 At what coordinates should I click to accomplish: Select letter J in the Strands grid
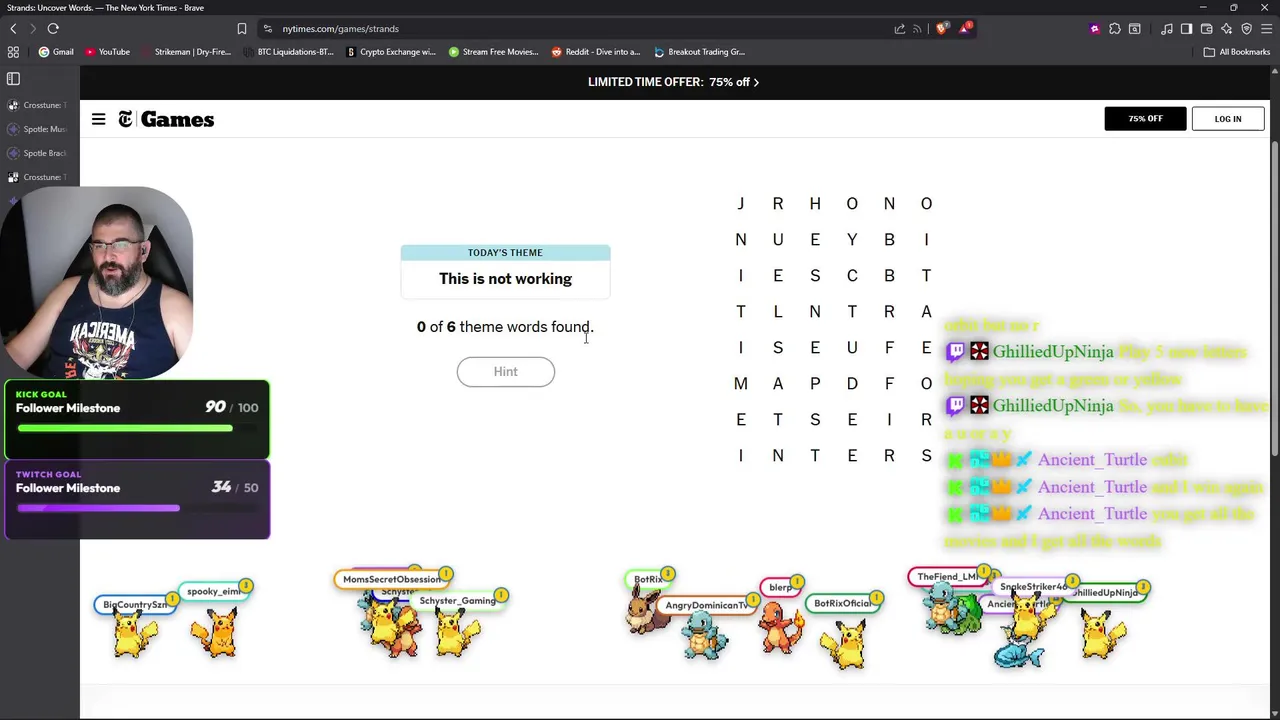click(x=741, y=204)
